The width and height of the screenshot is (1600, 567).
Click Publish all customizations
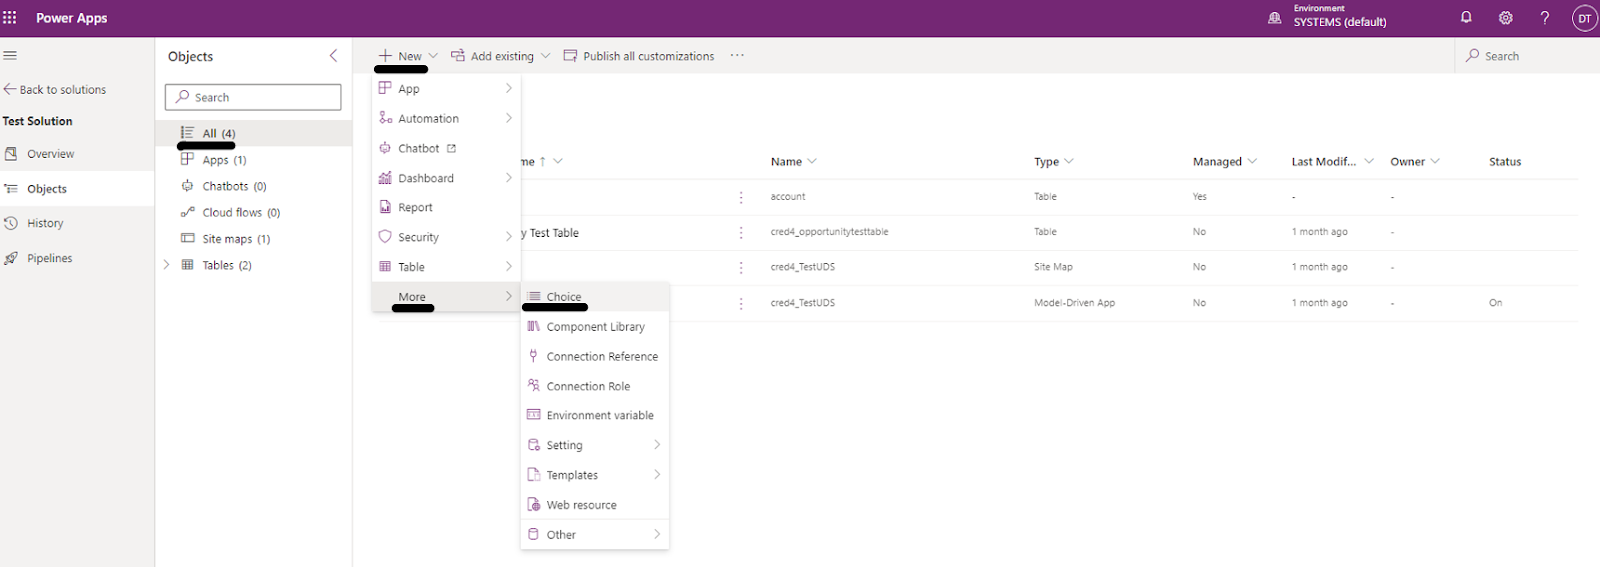pos(639,56)
